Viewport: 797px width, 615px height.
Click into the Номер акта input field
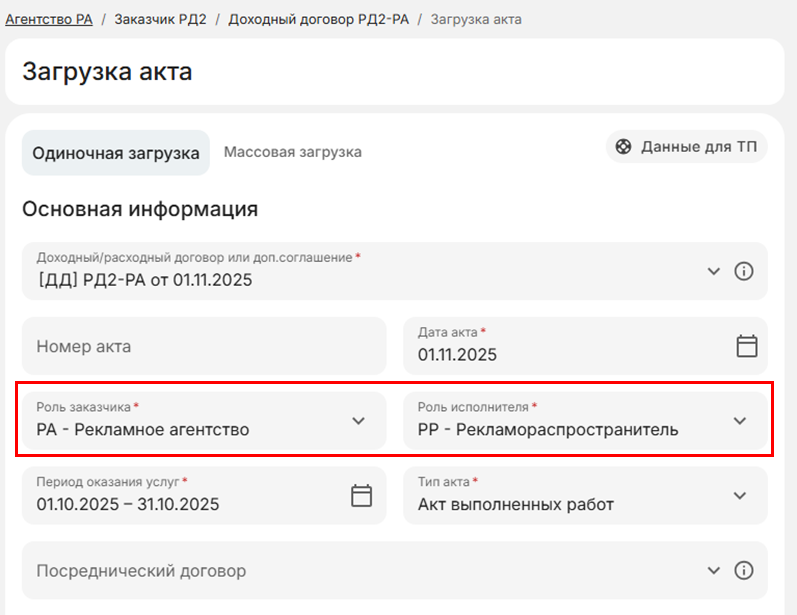point(203,347)
